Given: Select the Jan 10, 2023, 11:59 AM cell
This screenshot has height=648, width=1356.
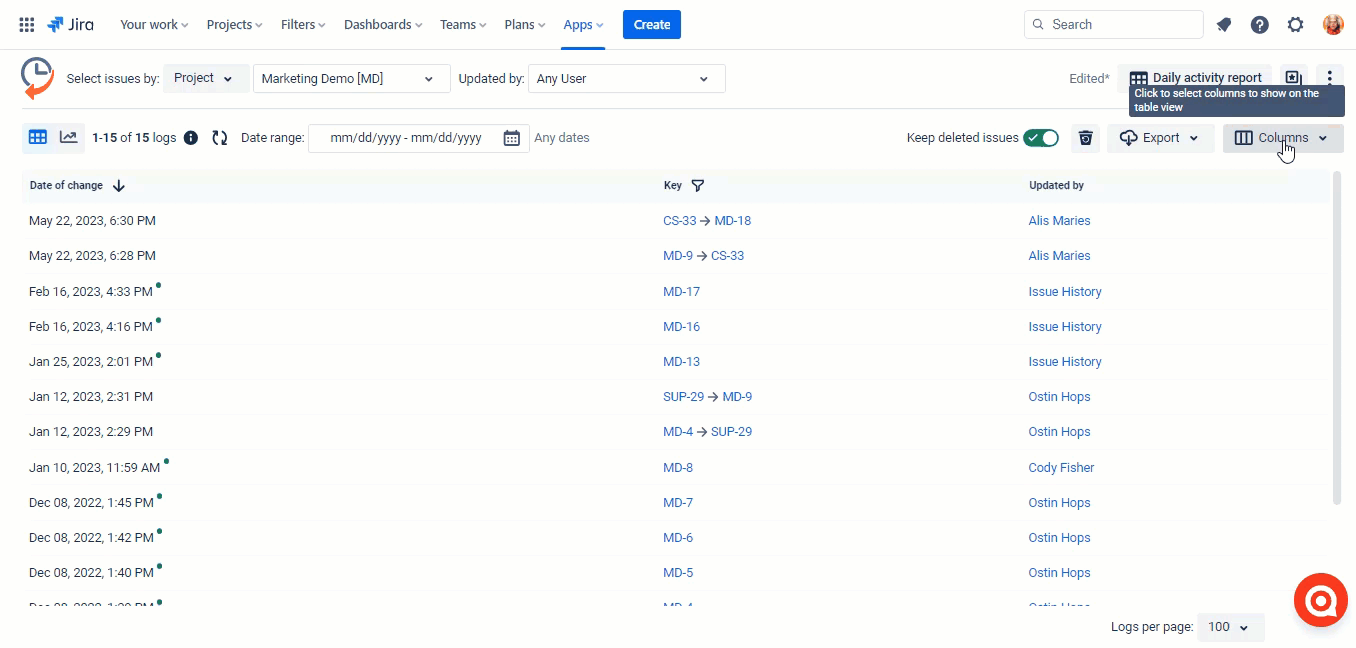Looking at the screenshot, I should (94, 468).
